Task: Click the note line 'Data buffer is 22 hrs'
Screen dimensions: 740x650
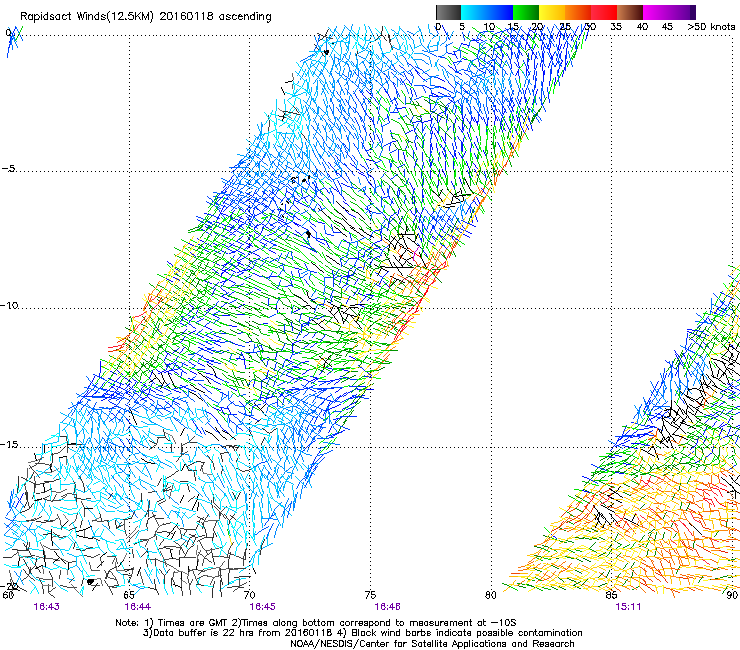Action: (x=363, y=633)
